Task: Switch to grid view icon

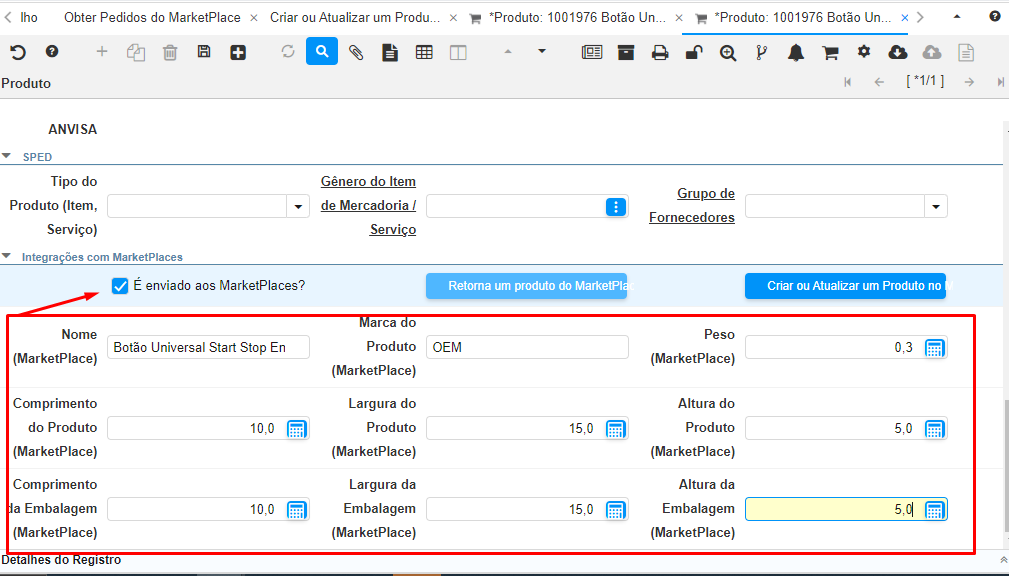Action: (x=424, y=52)
